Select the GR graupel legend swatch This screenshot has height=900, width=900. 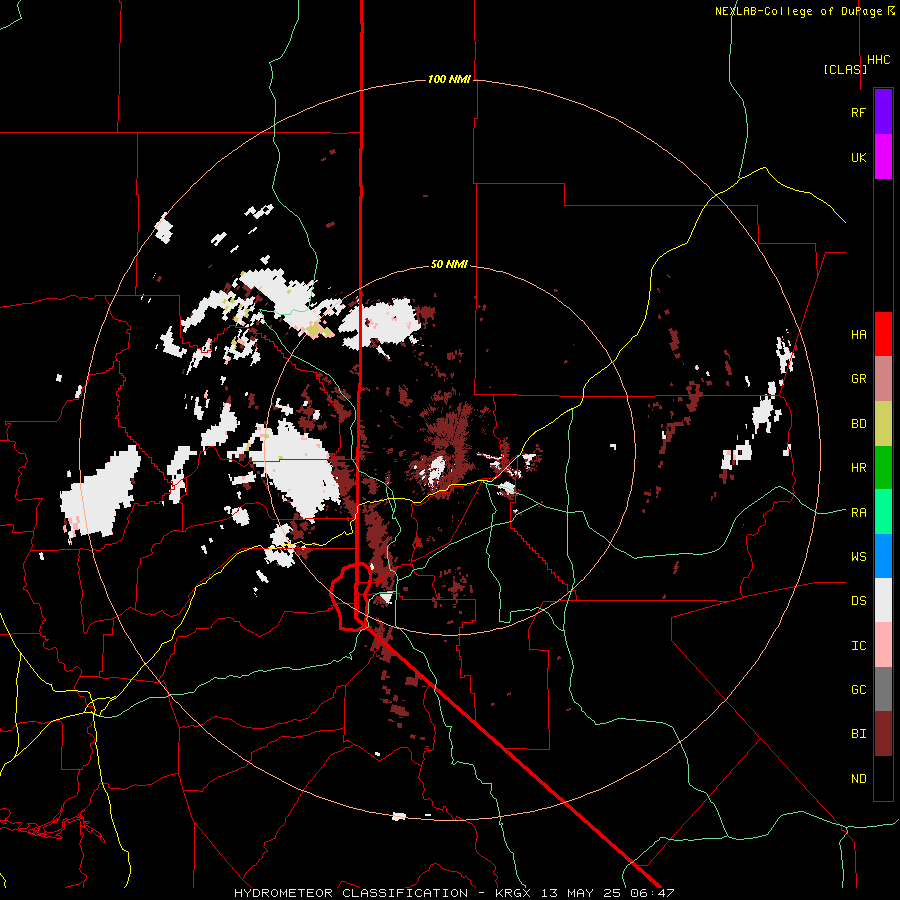[x=883, y=379]
